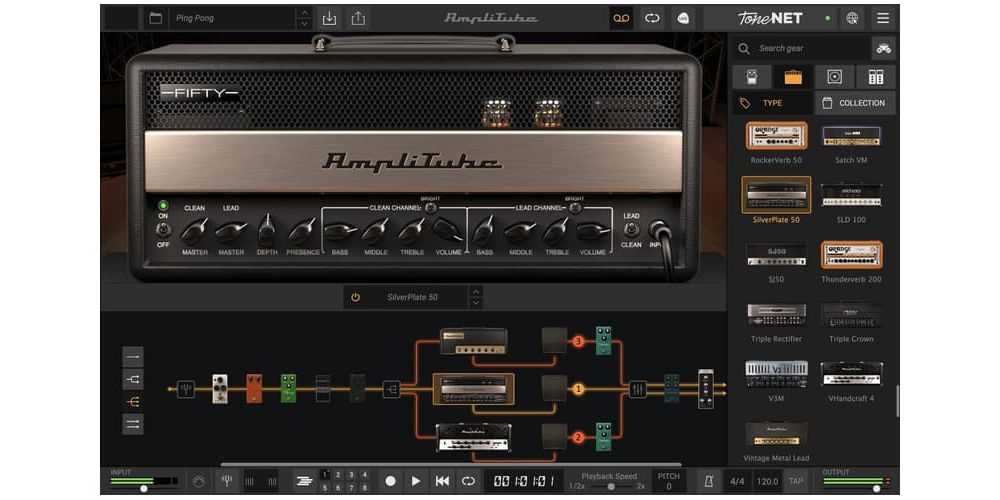Click the 120.0 tempo field
The image size is (1000, 500).
[x=768, y=481]
